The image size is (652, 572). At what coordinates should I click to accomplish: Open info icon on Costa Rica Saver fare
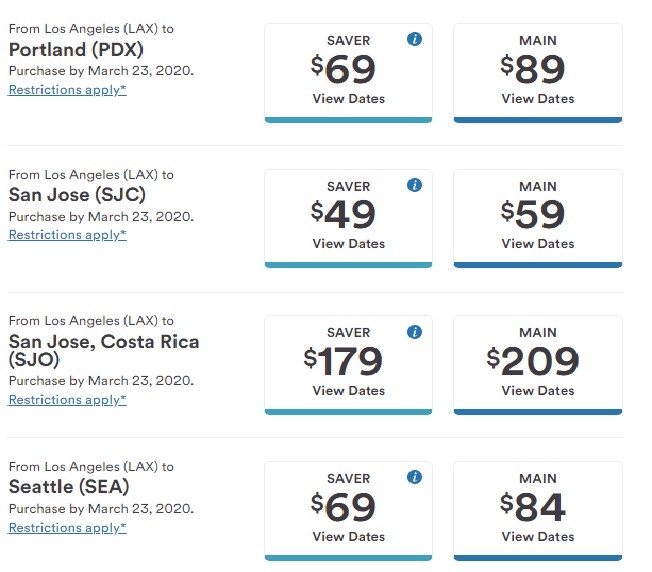coord(414,332)
